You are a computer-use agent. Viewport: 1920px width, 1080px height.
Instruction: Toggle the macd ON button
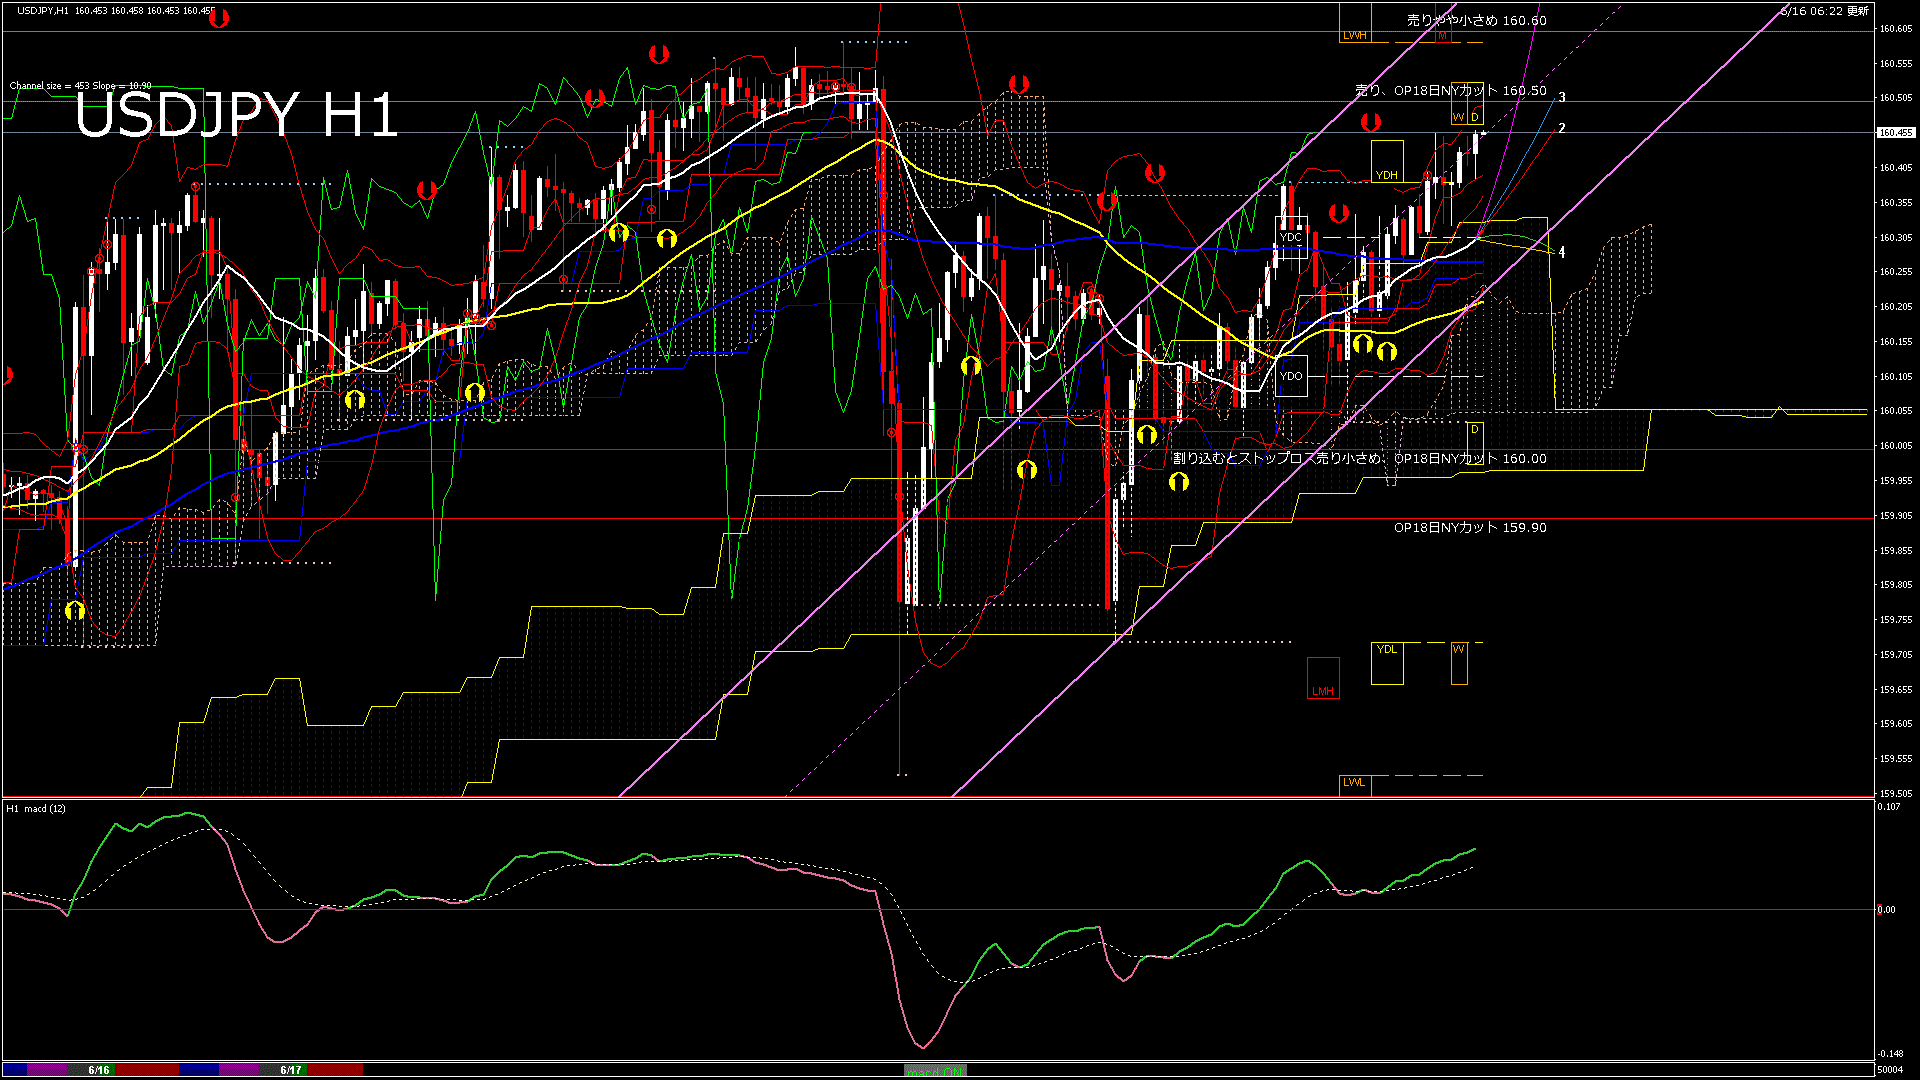click(935, 1071)
